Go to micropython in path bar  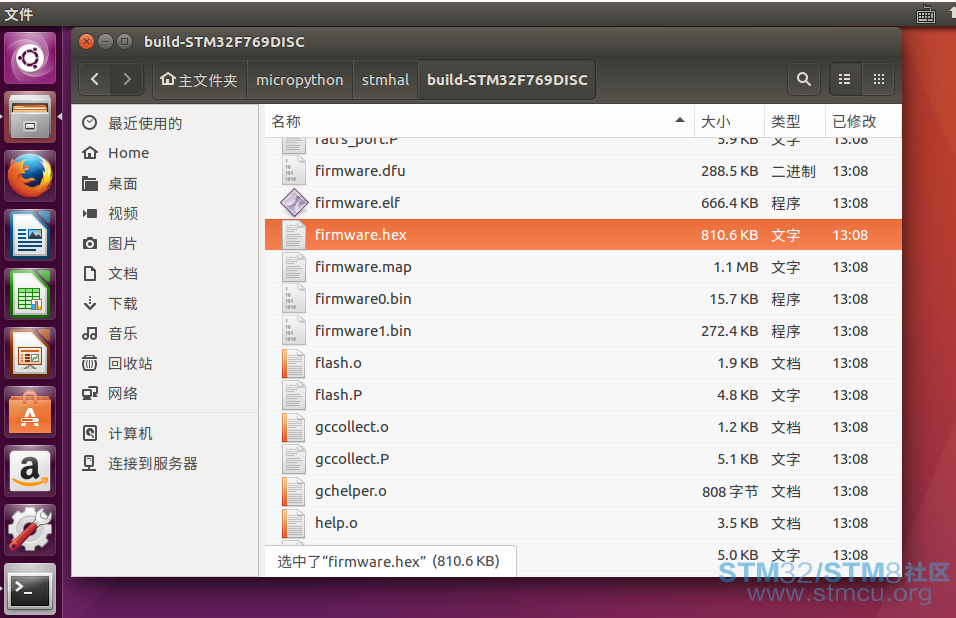pyautogui.click(x=299, y=79)
